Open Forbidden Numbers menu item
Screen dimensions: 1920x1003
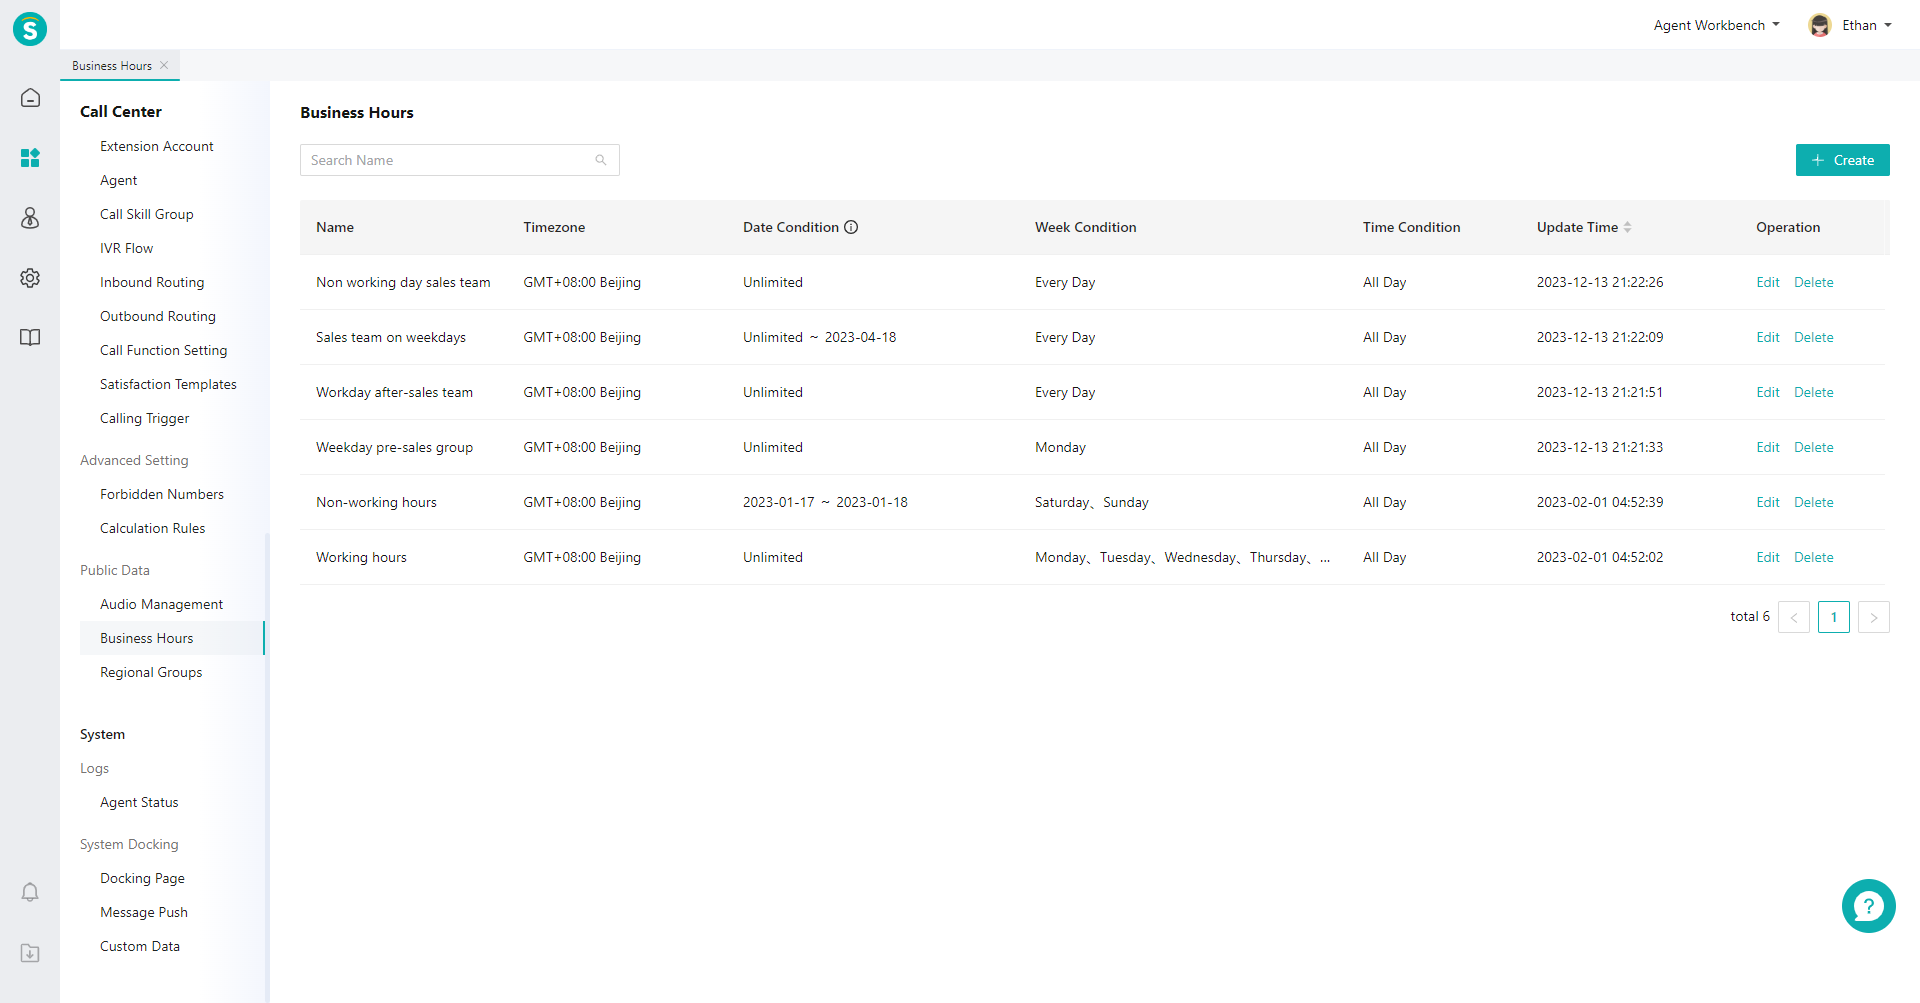[x=162, y=494]
